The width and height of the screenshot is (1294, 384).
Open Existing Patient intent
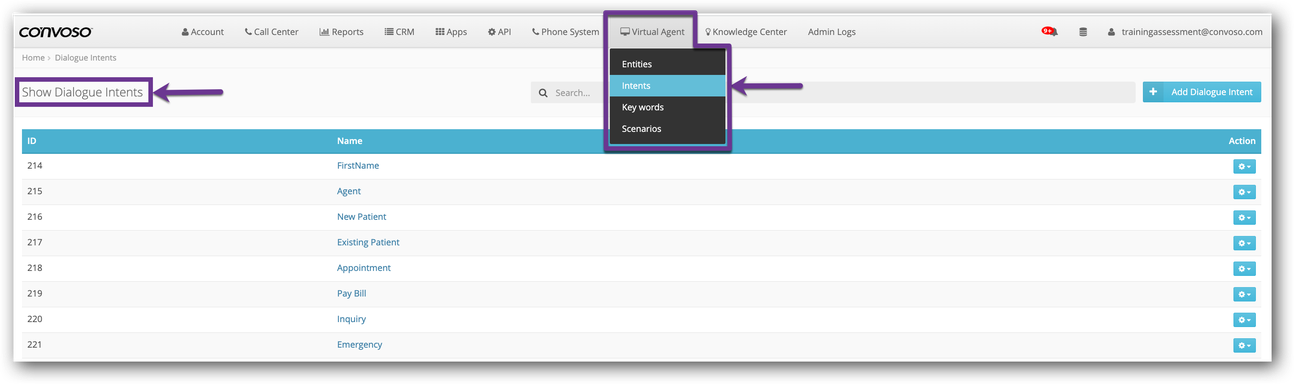coord(368,243)
